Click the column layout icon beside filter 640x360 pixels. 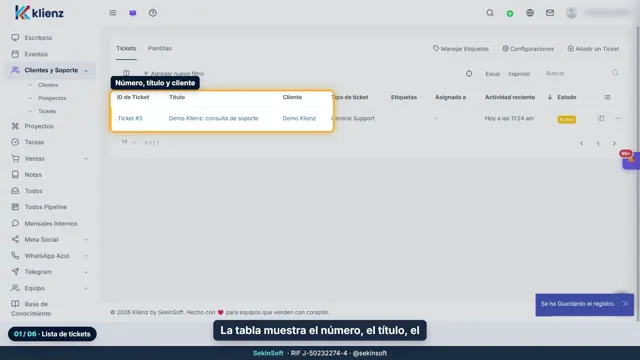point(127,73)
